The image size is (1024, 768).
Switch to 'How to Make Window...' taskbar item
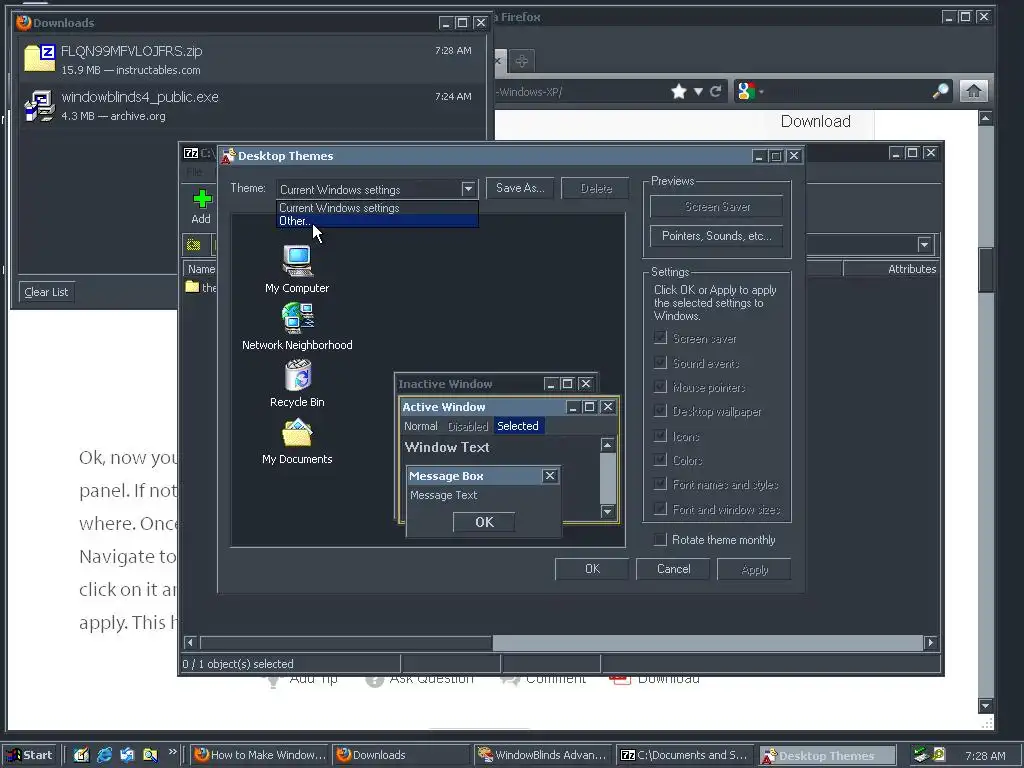[261, 755]
